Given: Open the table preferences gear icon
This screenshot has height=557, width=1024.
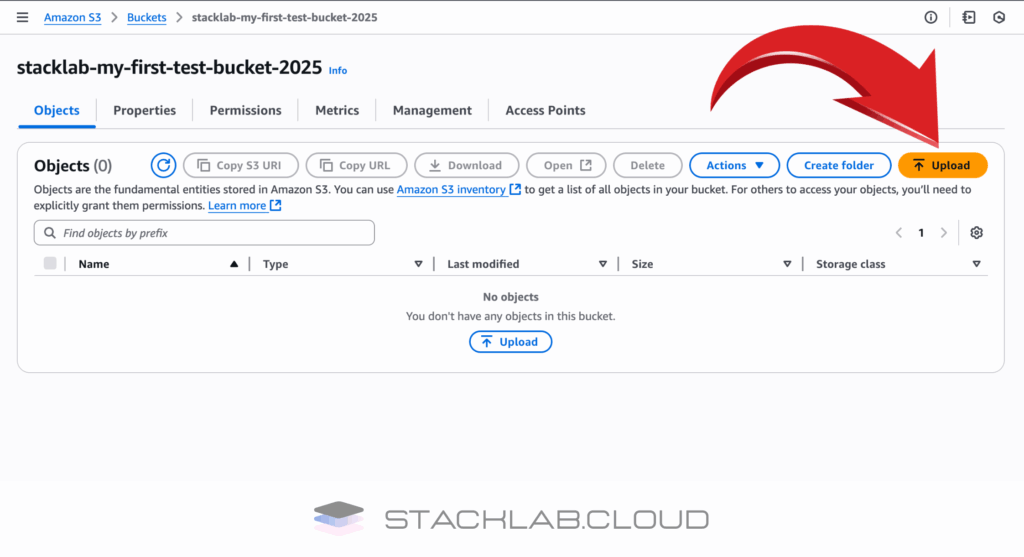Looking at the screenshot, I should tap(976, 233).
